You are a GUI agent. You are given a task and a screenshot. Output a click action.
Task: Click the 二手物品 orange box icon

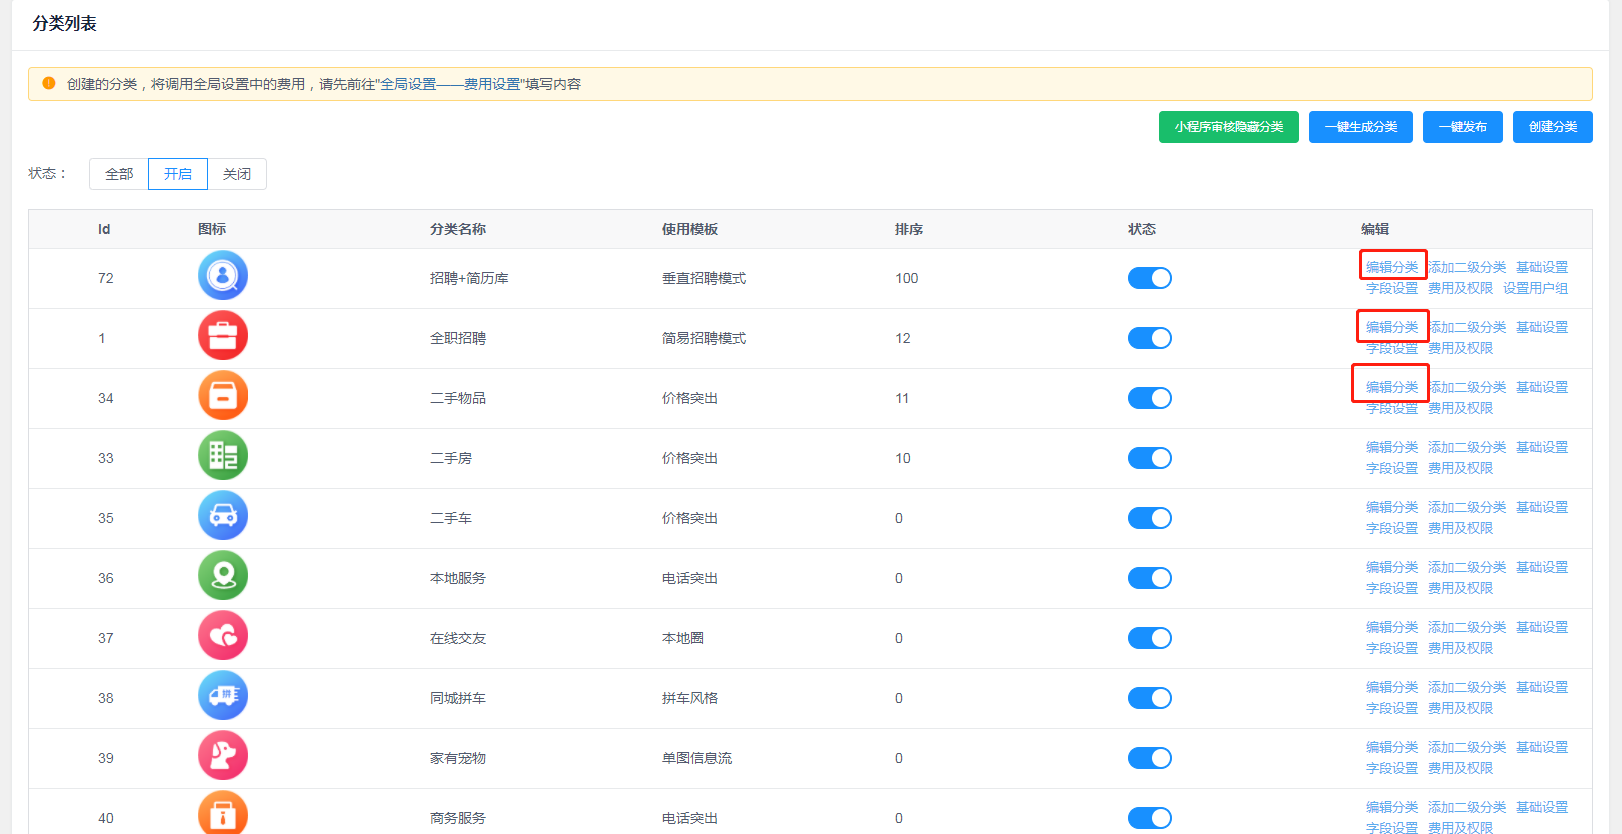223,396
